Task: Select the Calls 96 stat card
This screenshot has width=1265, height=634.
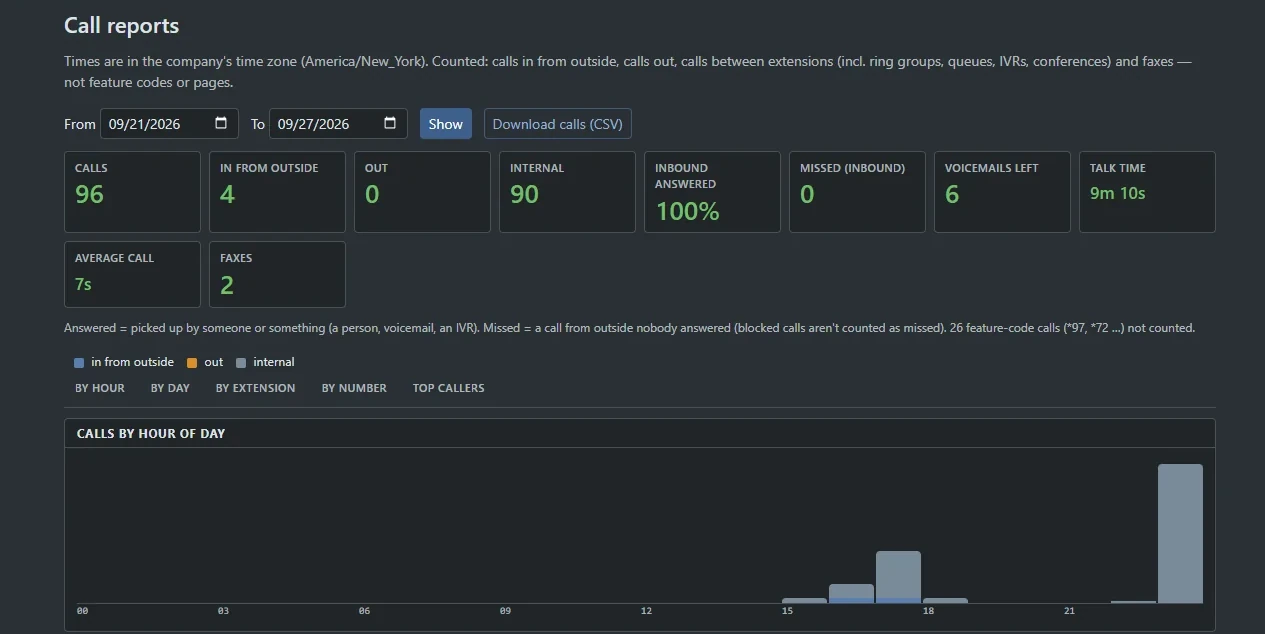Action: (x=132, y=192)
